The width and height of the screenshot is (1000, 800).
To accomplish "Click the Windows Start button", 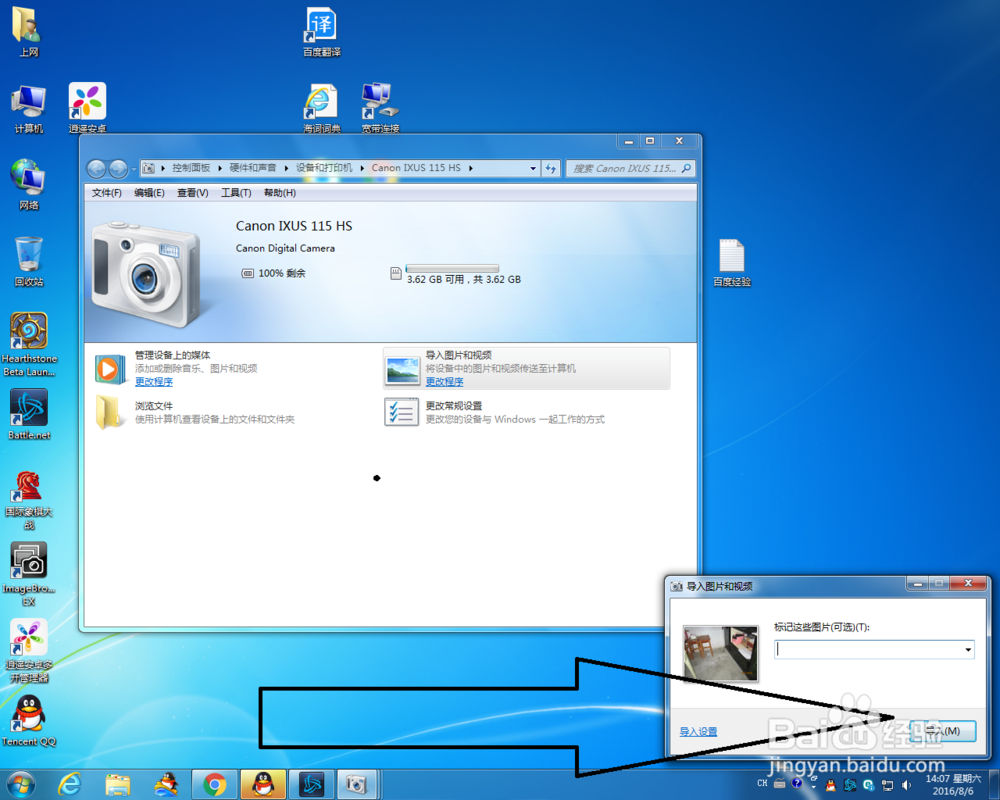I will [19, 785].
